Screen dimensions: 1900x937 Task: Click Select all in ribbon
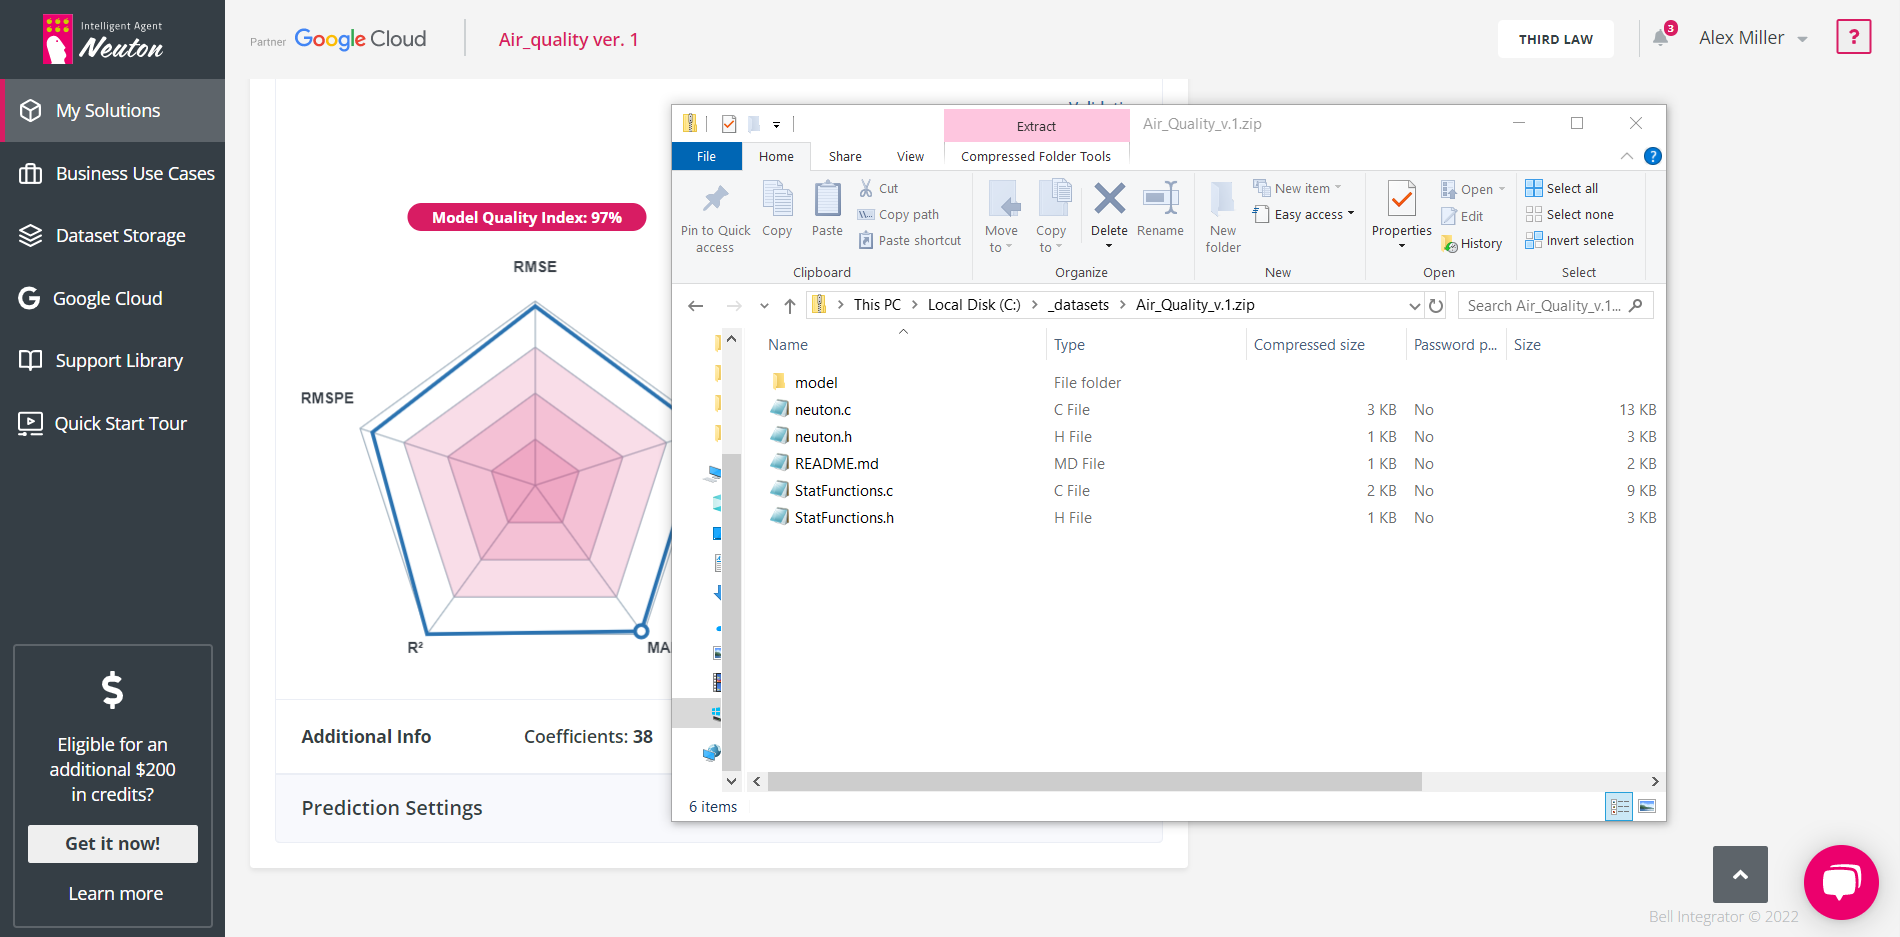(x=1561, y=188)
